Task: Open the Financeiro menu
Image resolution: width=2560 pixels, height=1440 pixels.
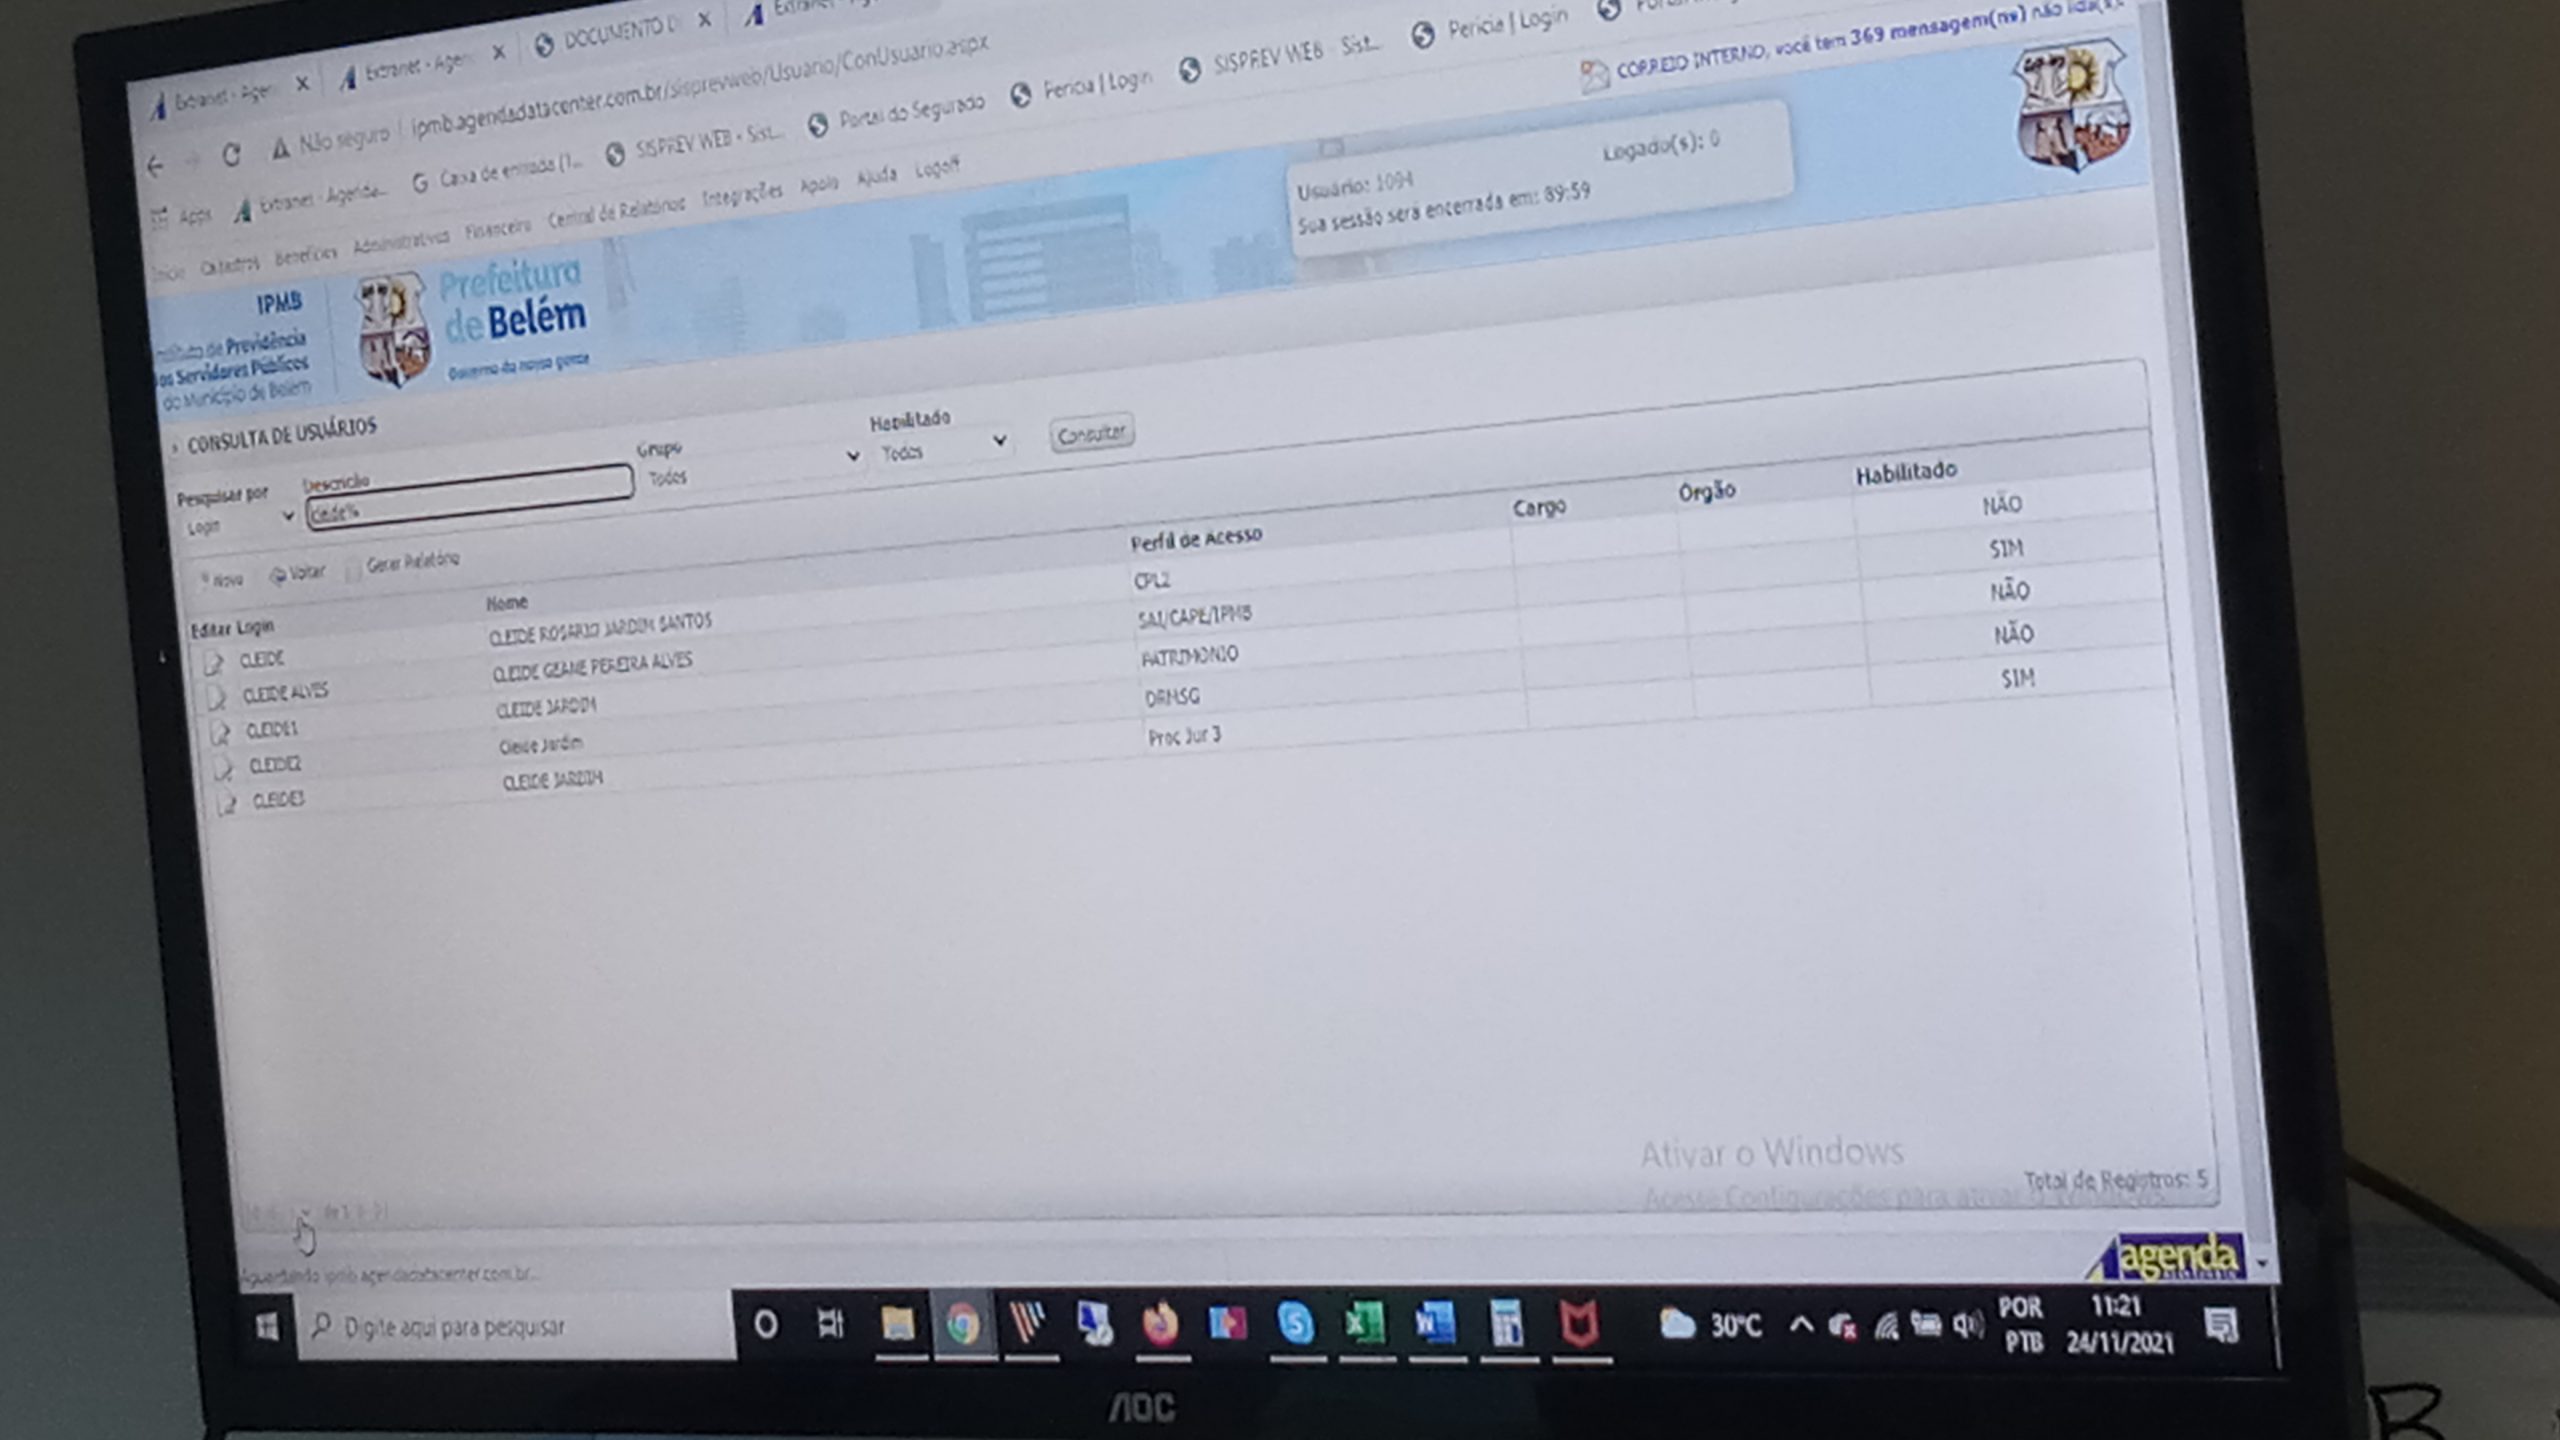Action: [x=497, y=229]
